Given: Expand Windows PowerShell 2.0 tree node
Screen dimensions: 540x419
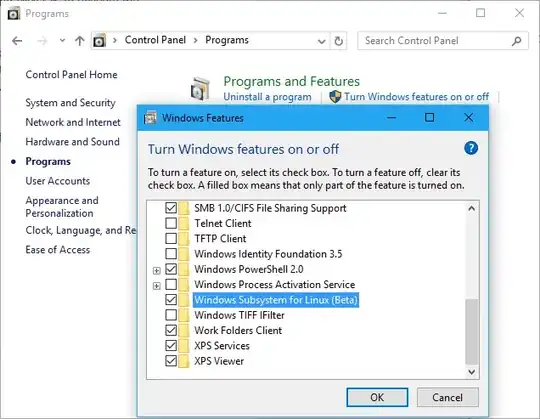Looking at the screenshot, I should point(157,271).
